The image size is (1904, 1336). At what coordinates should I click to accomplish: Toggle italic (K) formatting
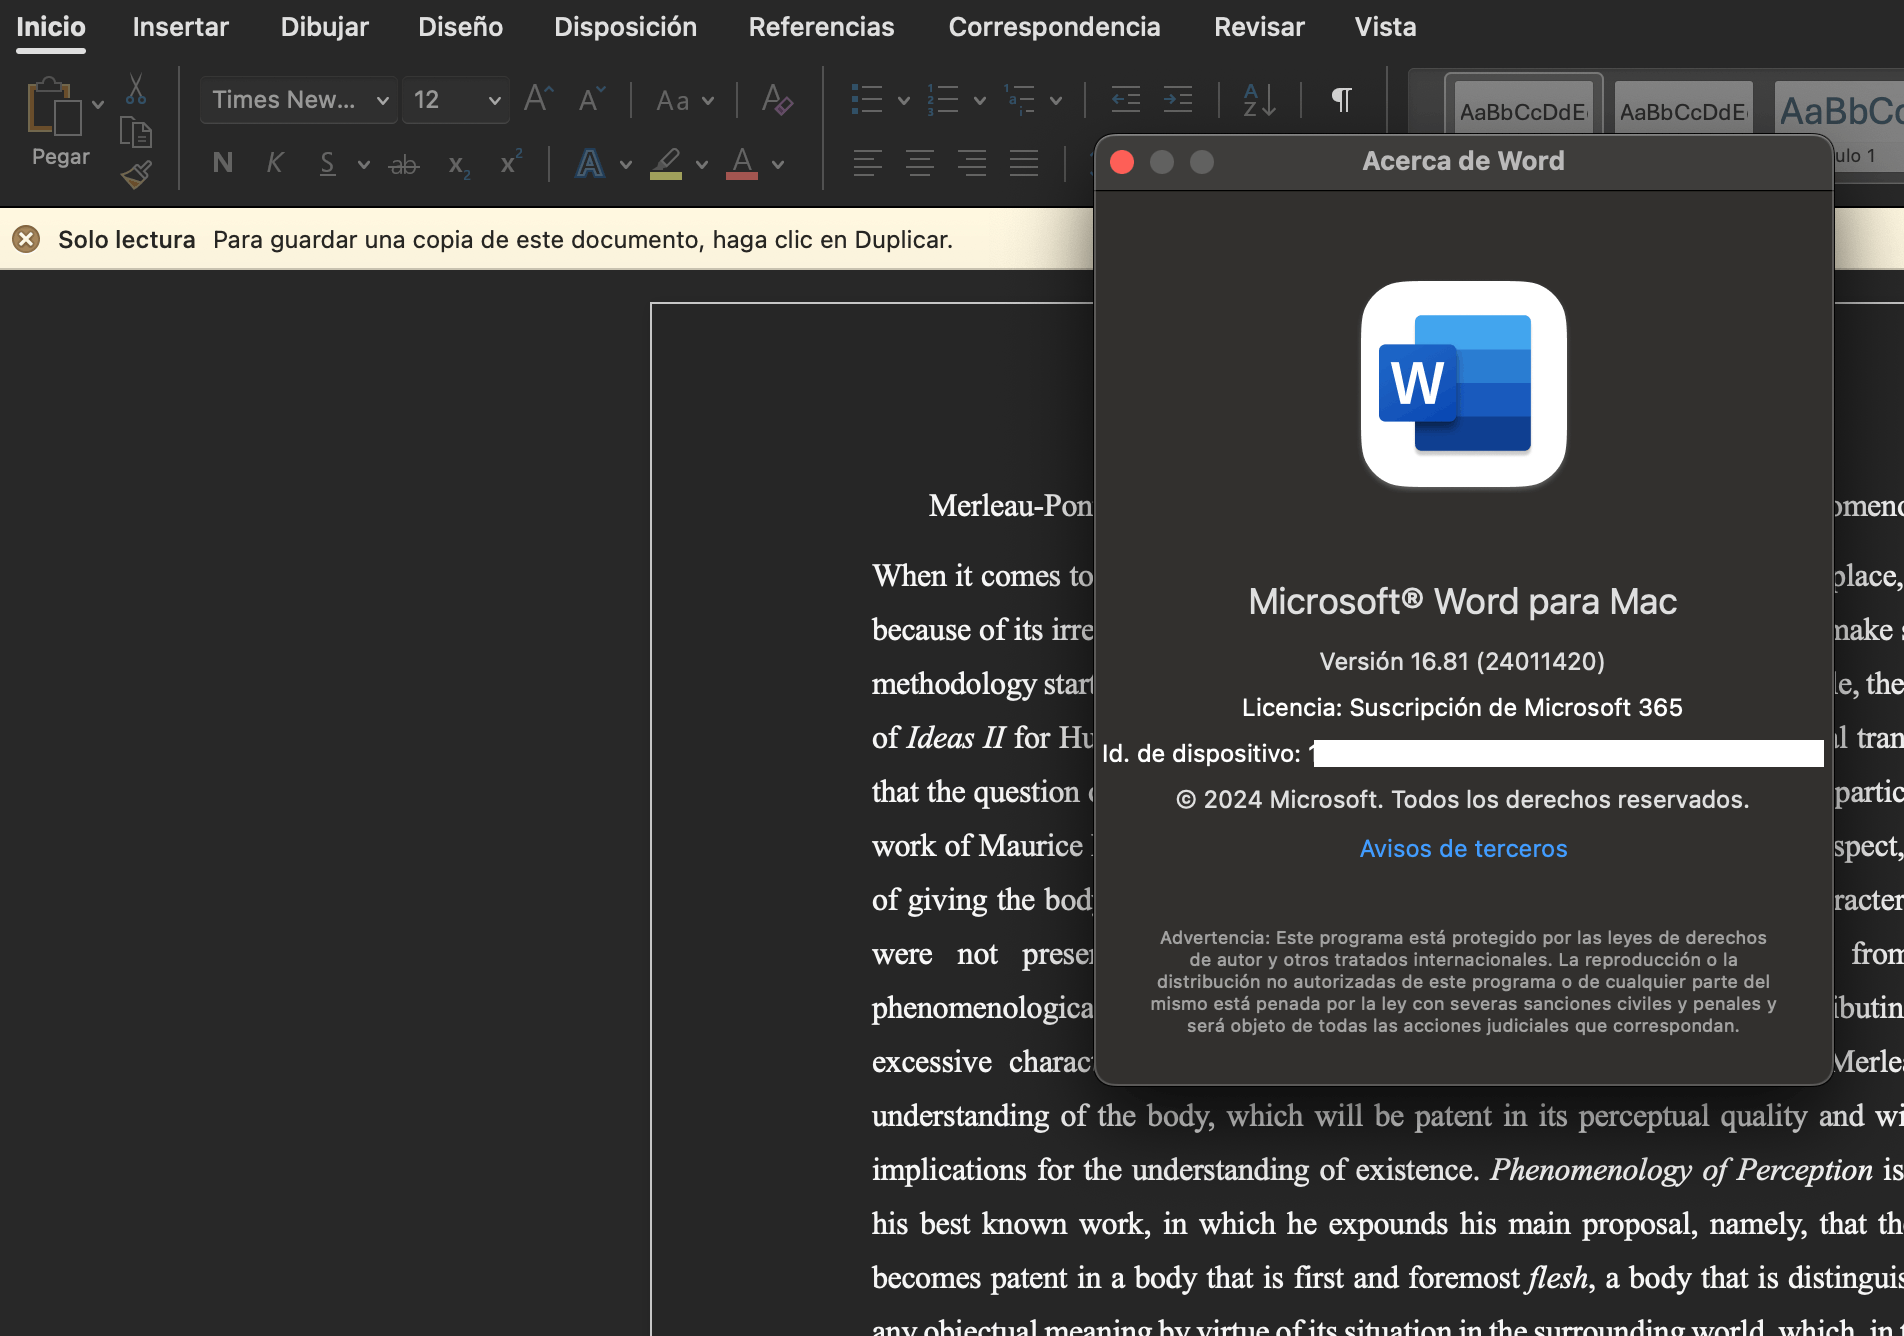tap(275, 163)
